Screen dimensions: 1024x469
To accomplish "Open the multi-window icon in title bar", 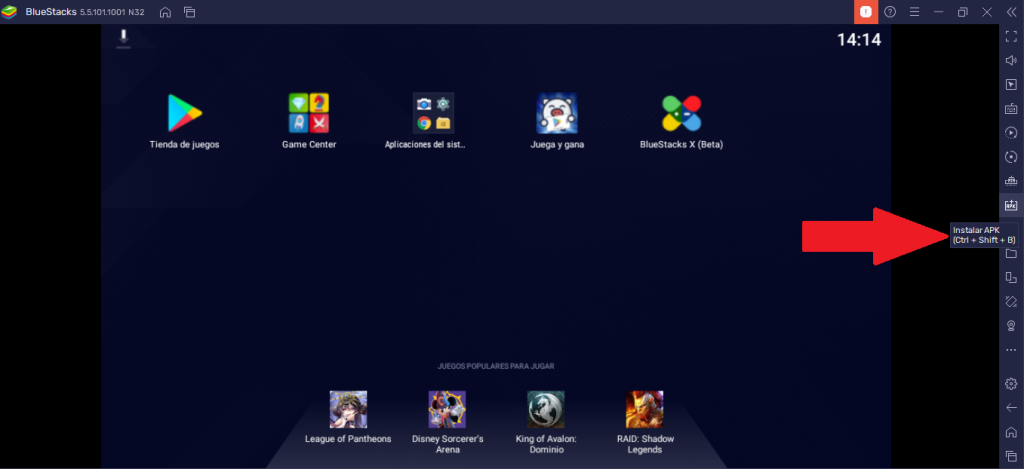I will (189, 12).
